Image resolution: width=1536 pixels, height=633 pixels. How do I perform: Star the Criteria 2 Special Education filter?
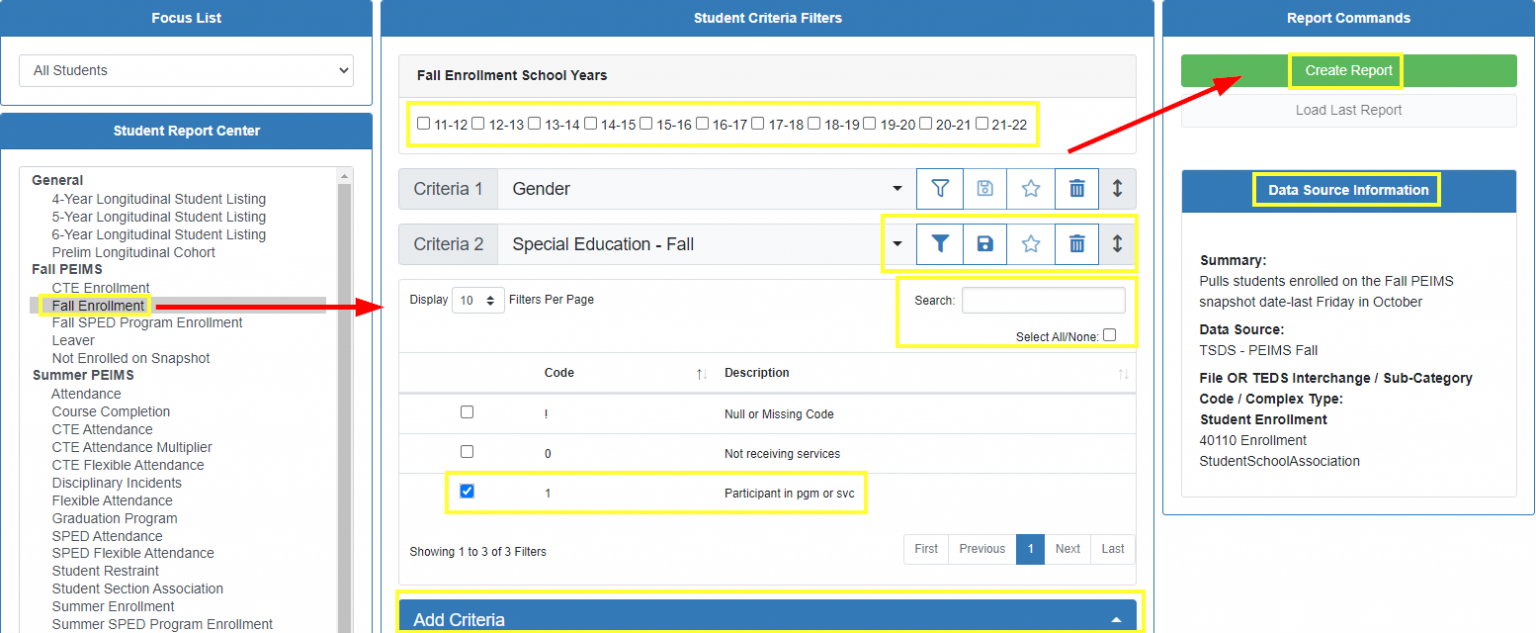[1031, 243]
